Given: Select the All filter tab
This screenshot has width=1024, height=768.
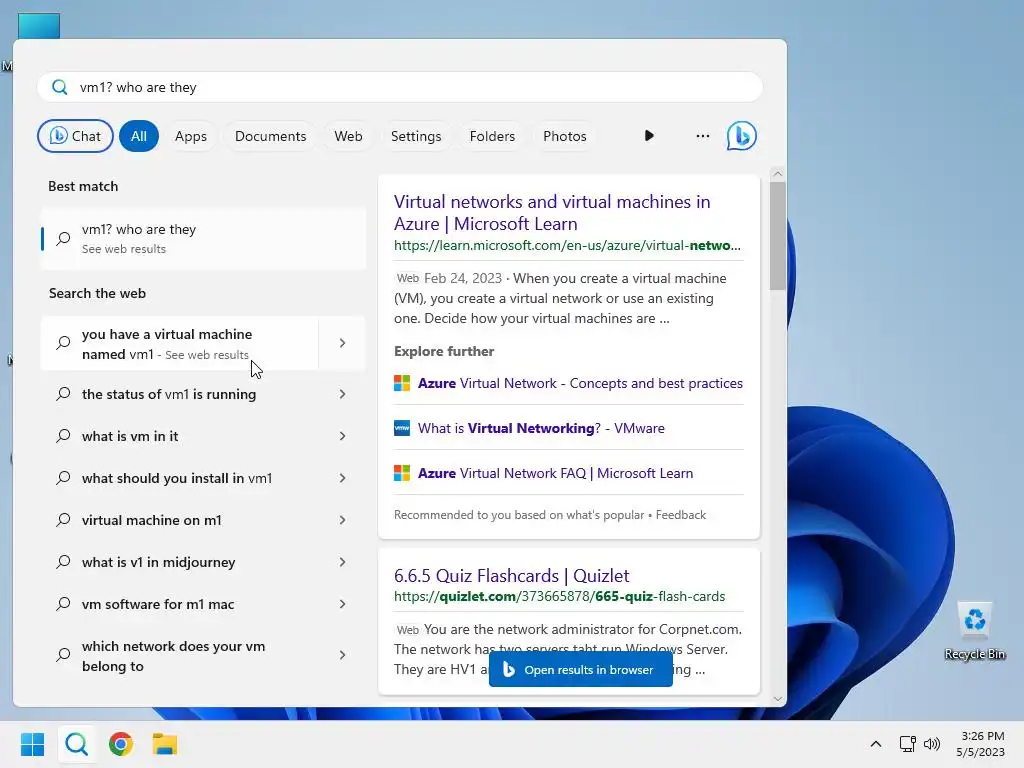Looking at the screenshot, I should click(138, 136).
